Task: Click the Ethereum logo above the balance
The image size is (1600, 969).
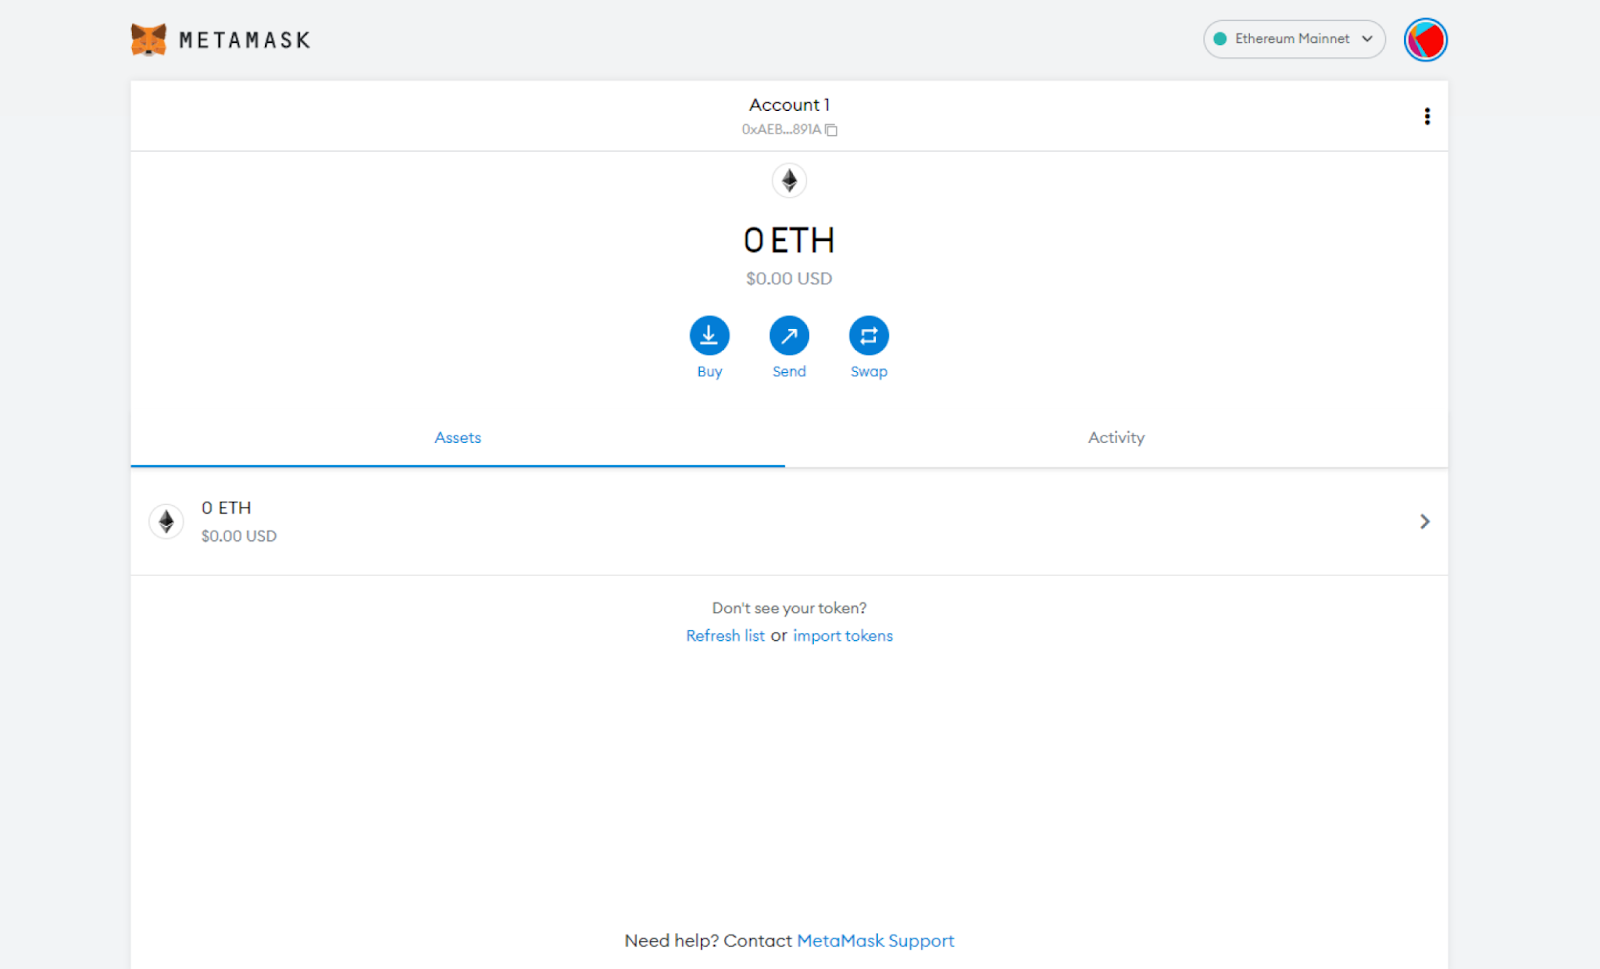Action: 789,180
